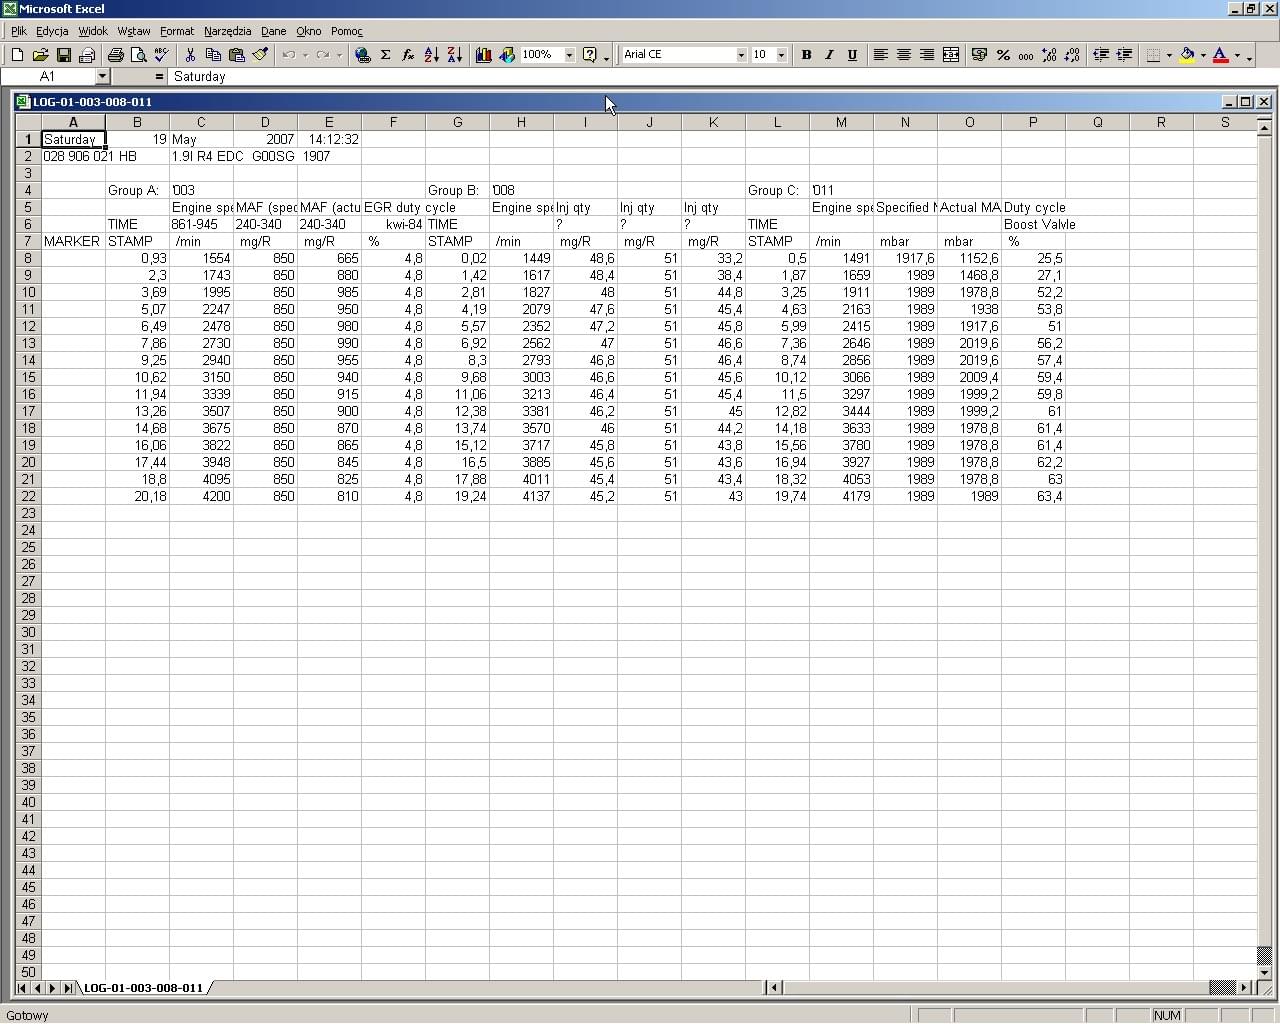Sort ascending with A-Z icon
1280x1024 pixels.
431,55
